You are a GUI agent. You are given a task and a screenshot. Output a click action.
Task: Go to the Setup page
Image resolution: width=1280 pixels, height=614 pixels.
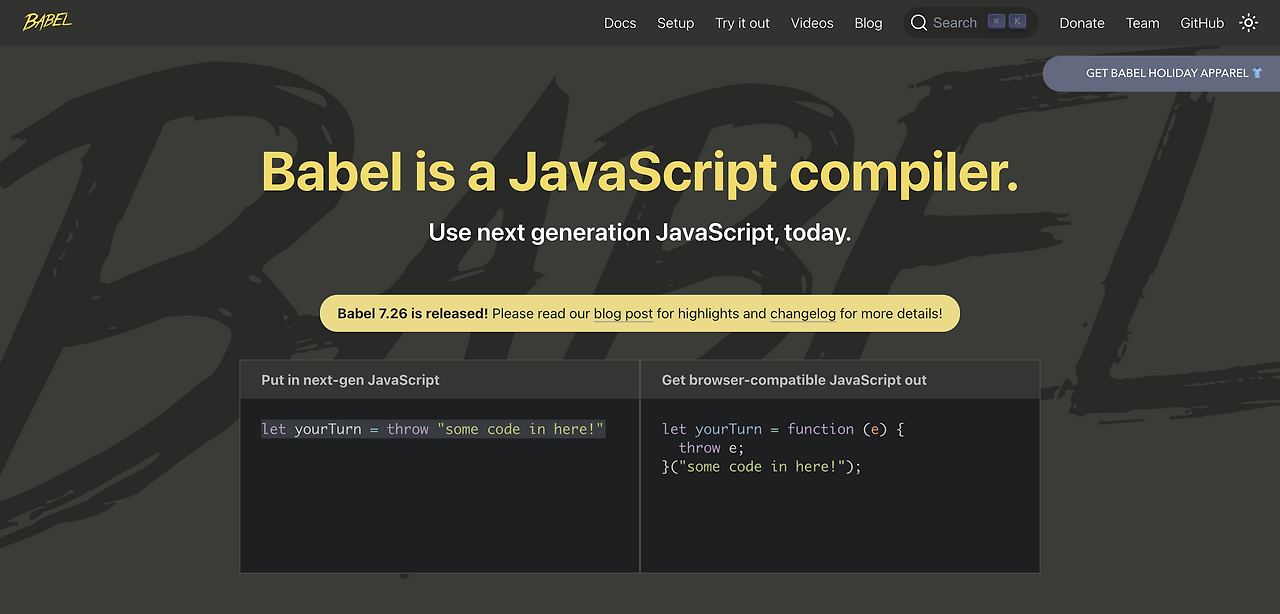675,23
